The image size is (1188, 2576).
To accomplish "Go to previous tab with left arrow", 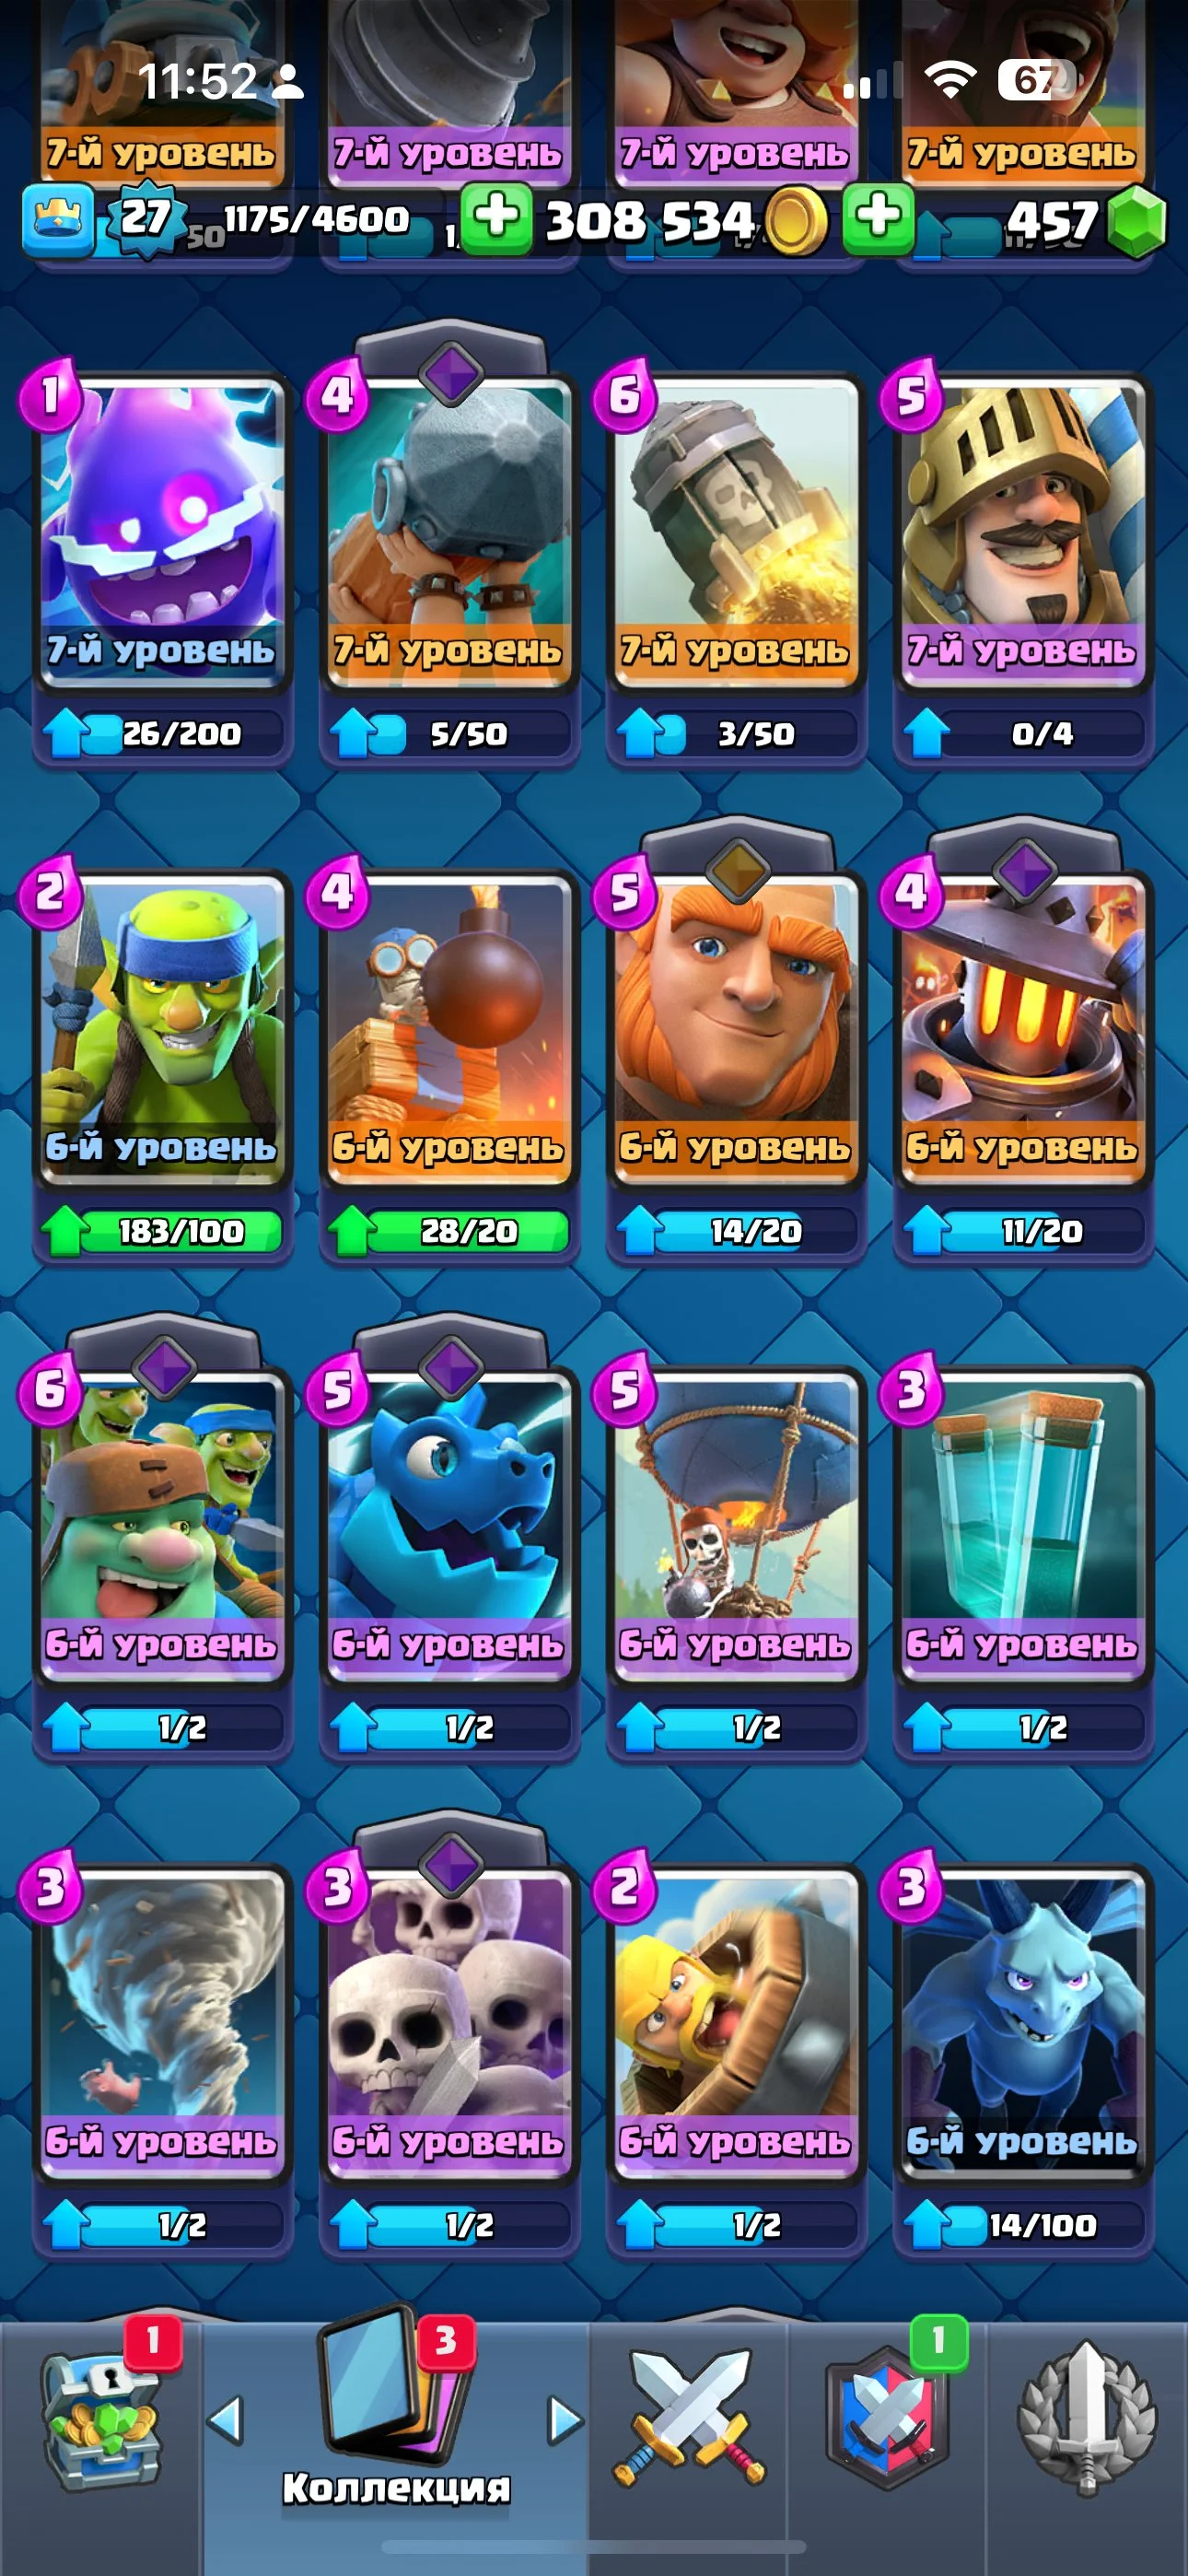I will point(225,2421).
